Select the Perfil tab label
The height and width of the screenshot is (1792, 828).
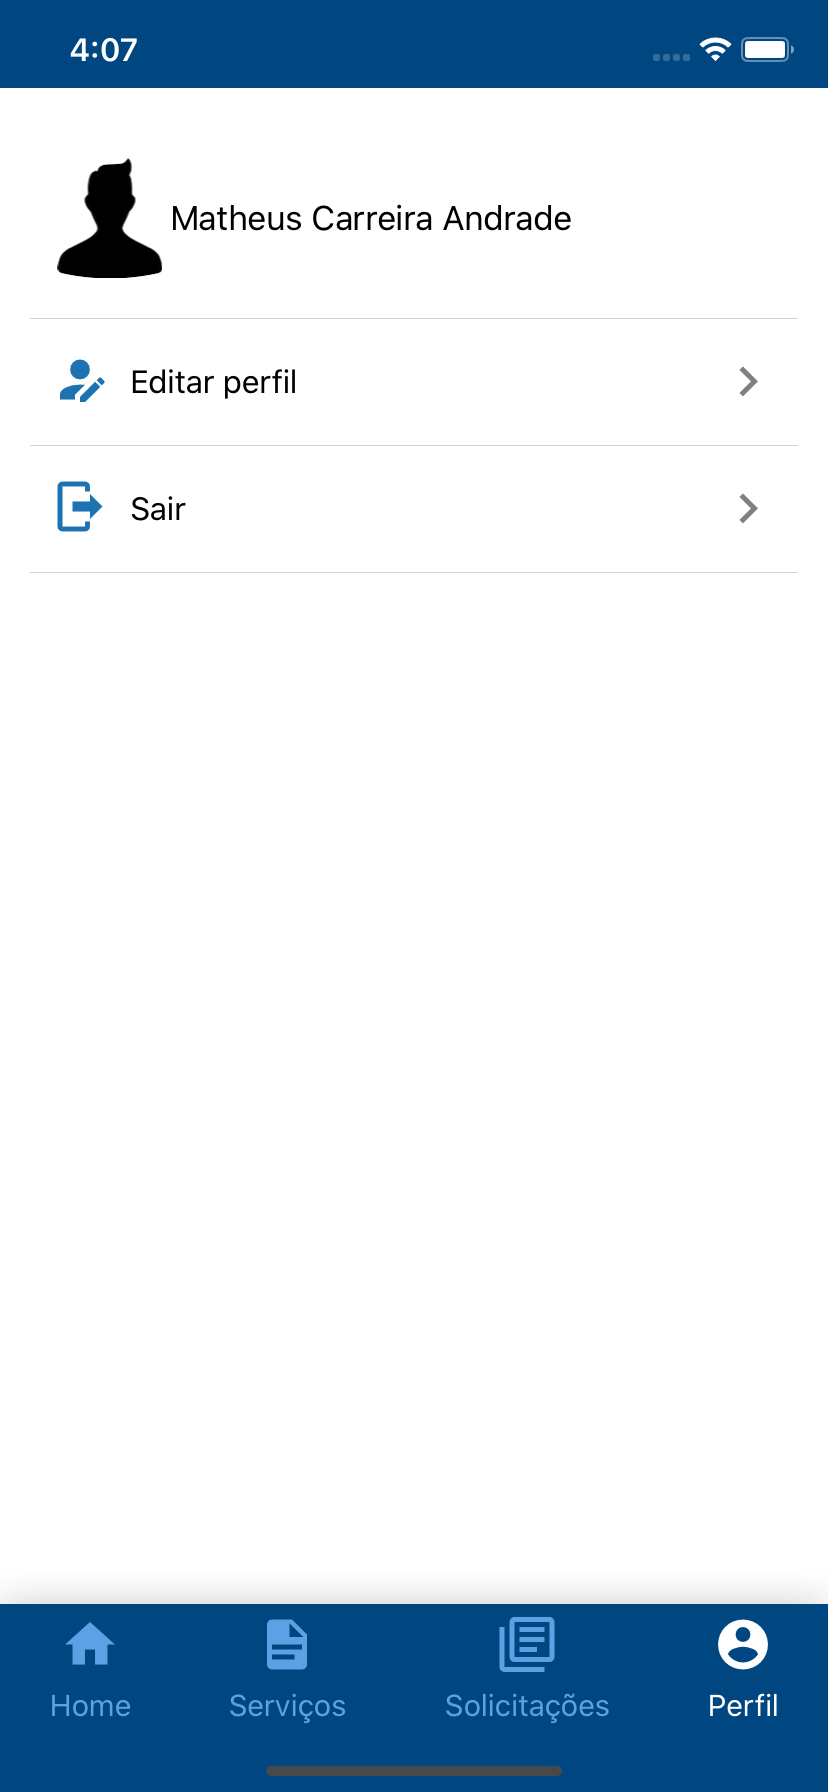pos(743,1706)
